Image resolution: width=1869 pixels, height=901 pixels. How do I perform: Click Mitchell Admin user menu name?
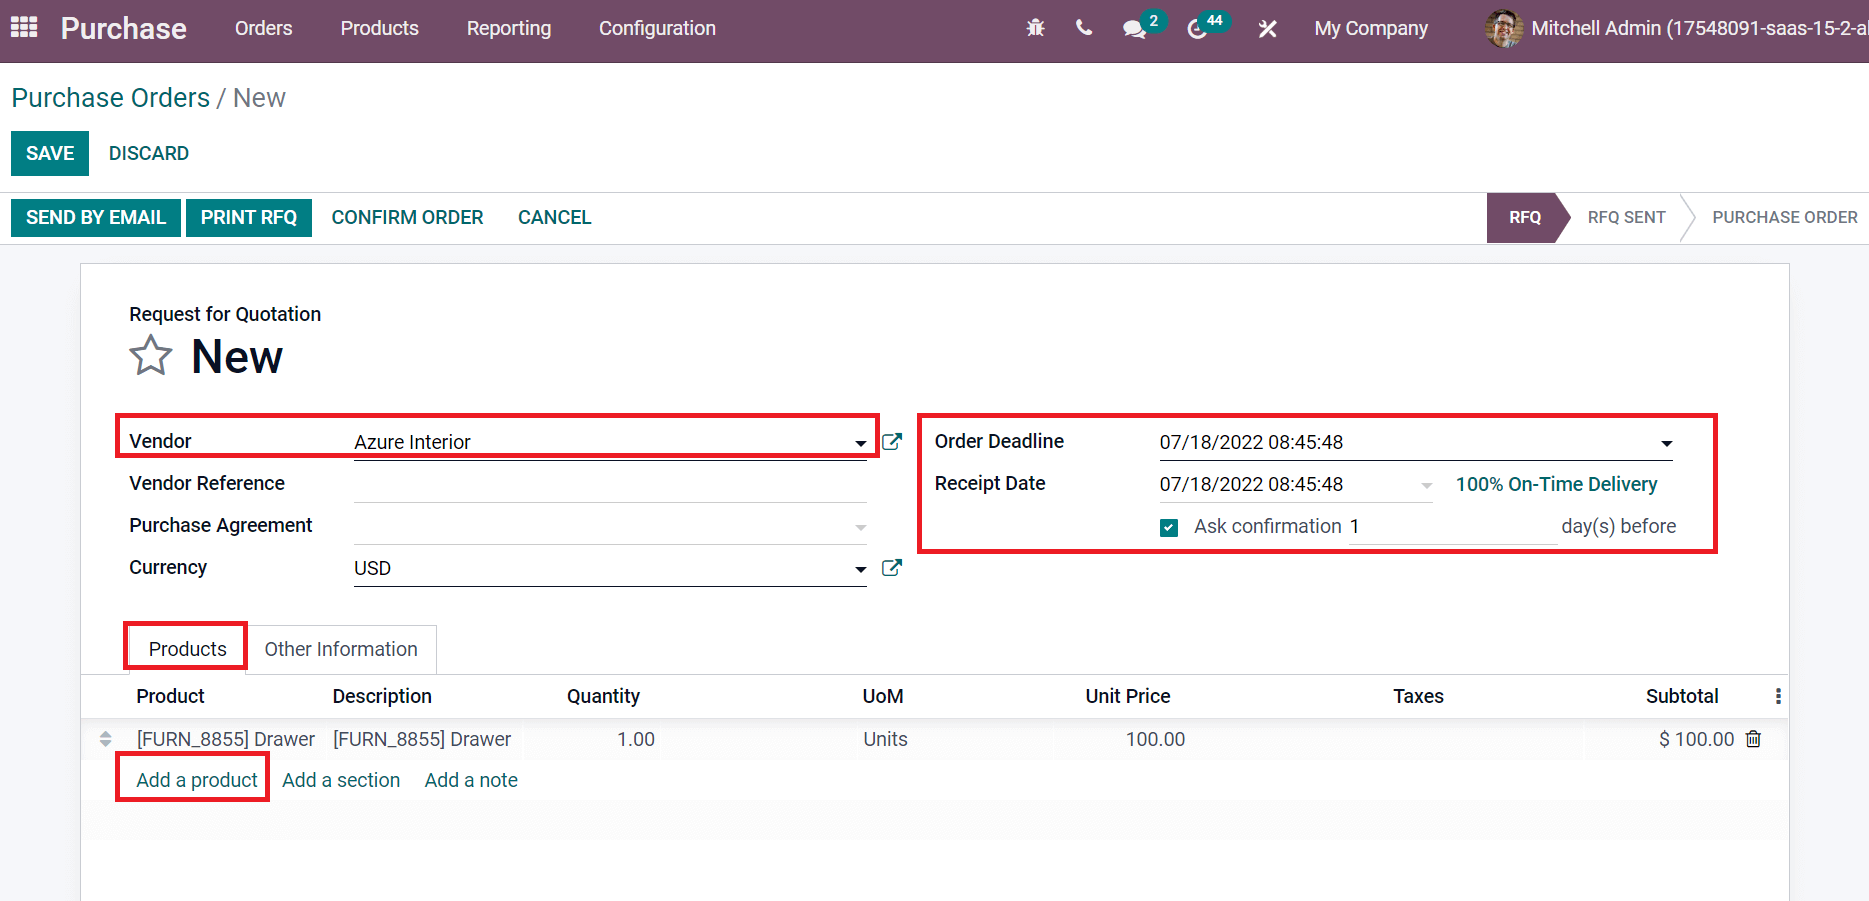pyautogui.click(x=1699, y=28)
